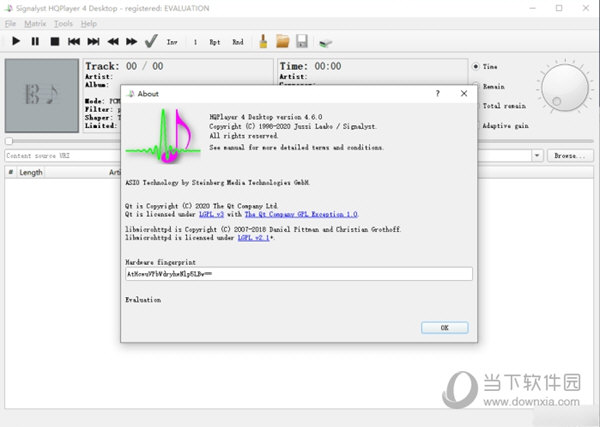The height and width of the screenshot is (427, 600).
Task: Click the About dialog help question mark
Action: point(437,94)
